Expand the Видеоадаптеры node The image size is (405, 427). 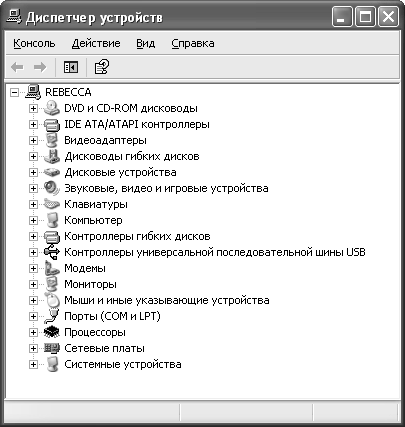point(33,140)
